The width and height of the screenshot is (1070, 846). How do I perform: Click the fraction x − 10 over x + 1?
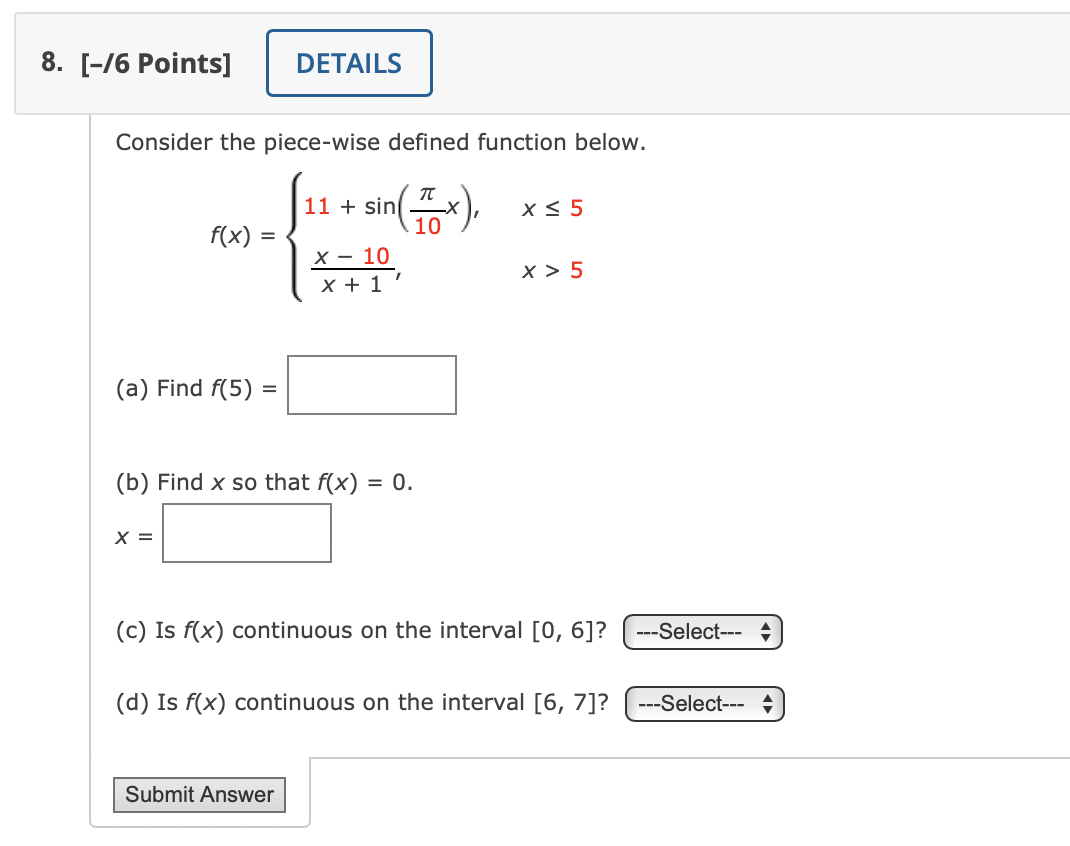pos(352,270)
